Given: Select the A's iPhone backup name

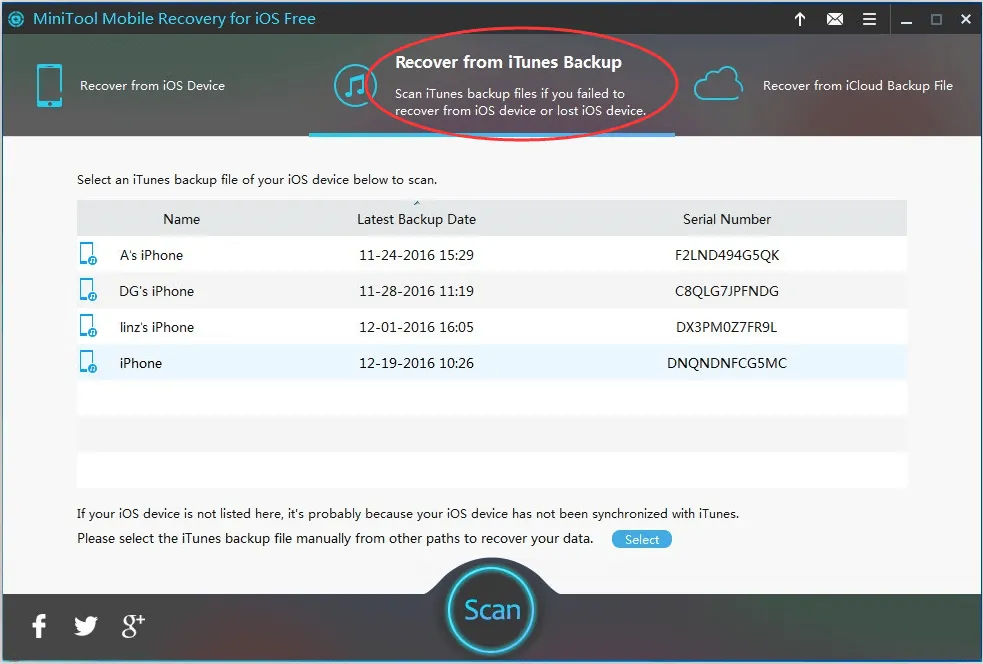Looking at the screenshot, I should pos(151,255).
